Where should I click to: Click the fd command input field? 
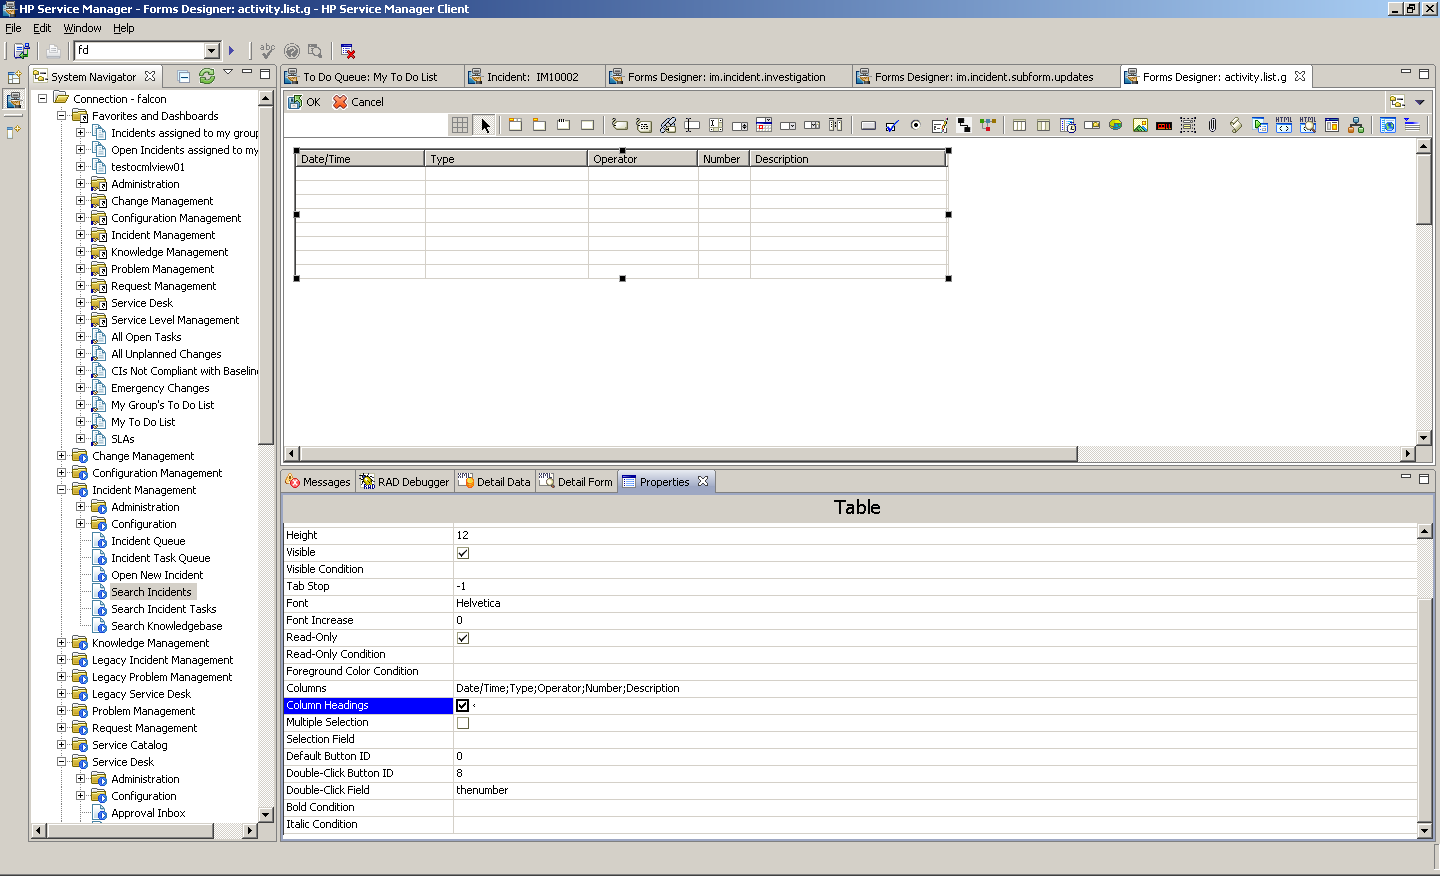coord(138,50)
